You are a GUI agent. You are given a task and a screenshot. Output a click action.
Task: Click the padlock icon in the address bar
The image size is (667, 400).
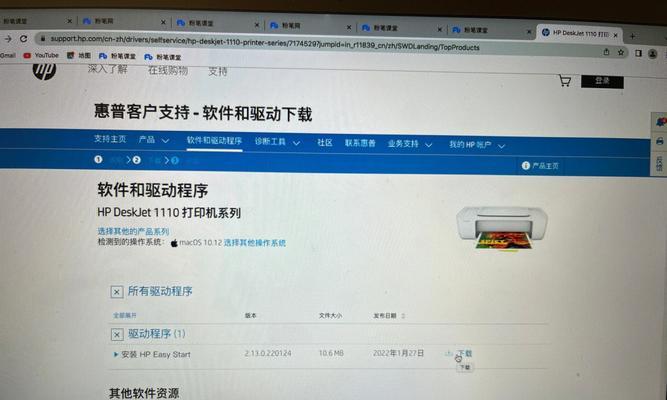pyautogui.click(x=43, y=39)
